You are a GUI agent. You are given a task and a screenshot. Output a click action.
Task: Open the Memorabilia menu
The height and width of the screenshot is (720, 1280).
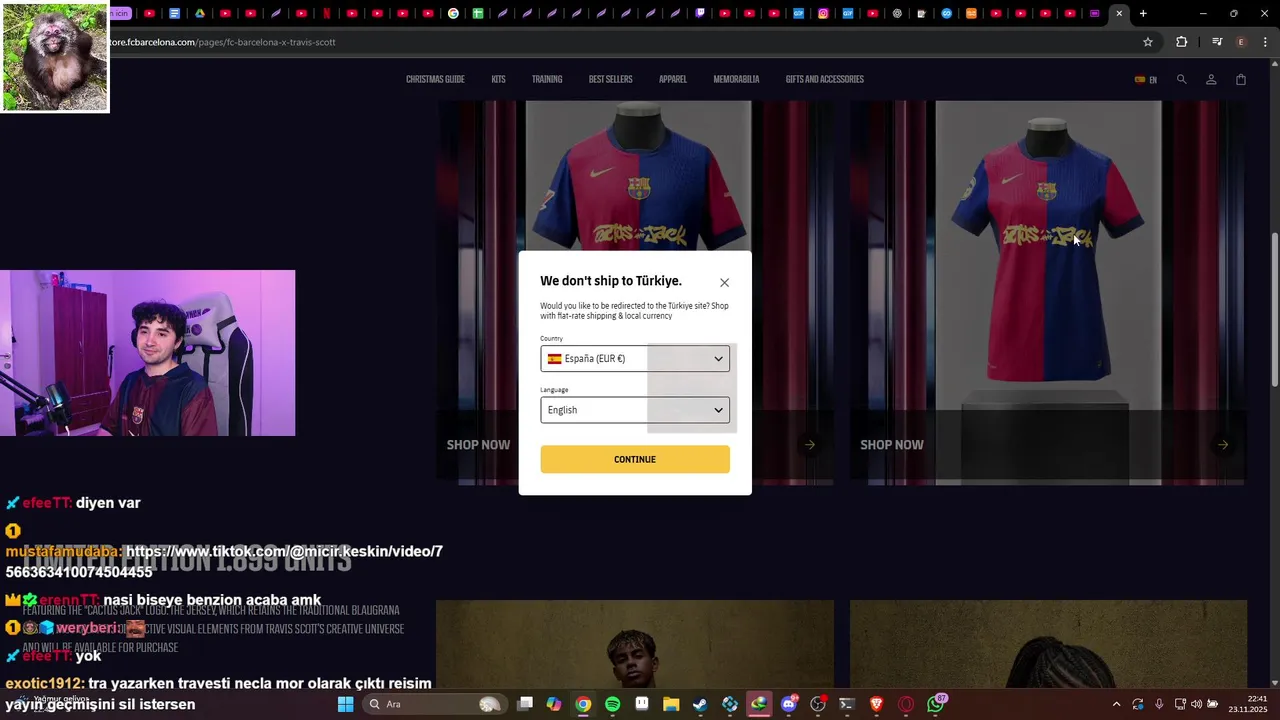pyautogui.click(x=736, y=79)
